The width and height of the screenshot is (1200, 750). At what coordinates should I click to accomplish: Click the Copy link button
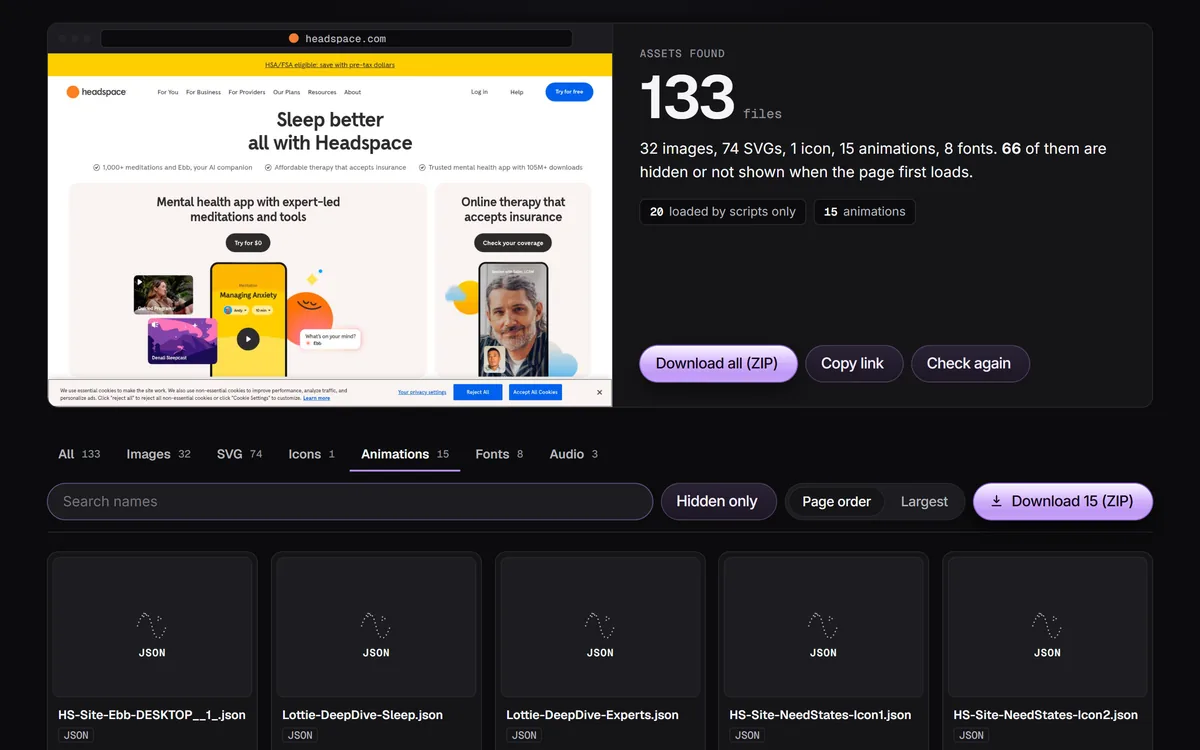tap(853, 364)
